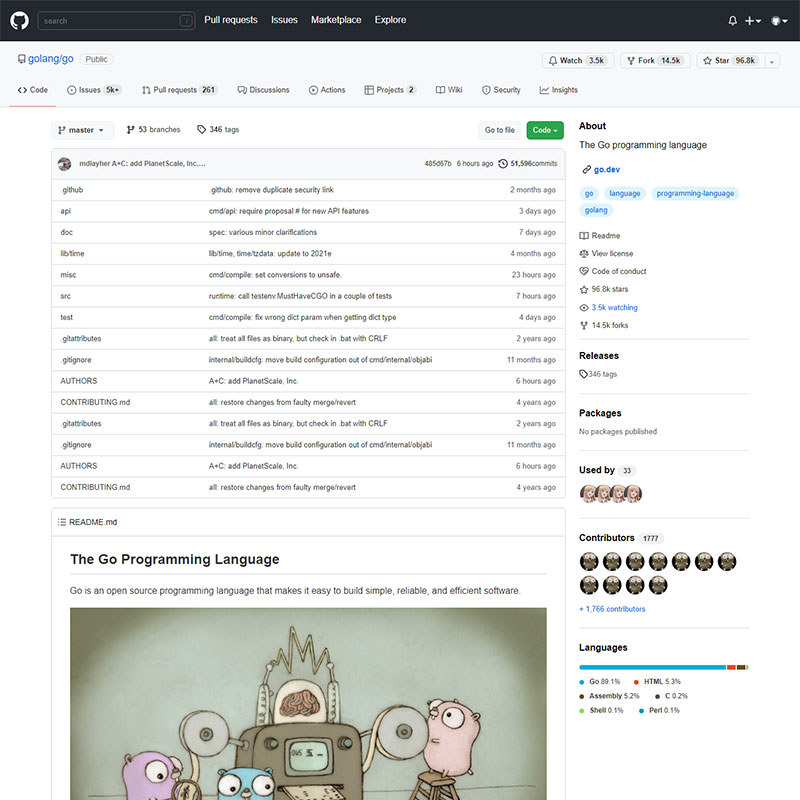Select the Code tab
This screenshot has height=800, width=800.
(33, 90)
